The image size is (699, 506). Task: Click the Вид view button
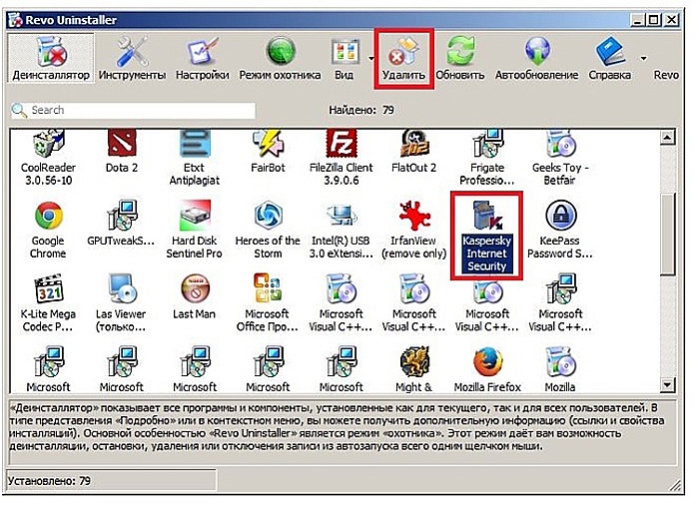click(x=345, y=58)
